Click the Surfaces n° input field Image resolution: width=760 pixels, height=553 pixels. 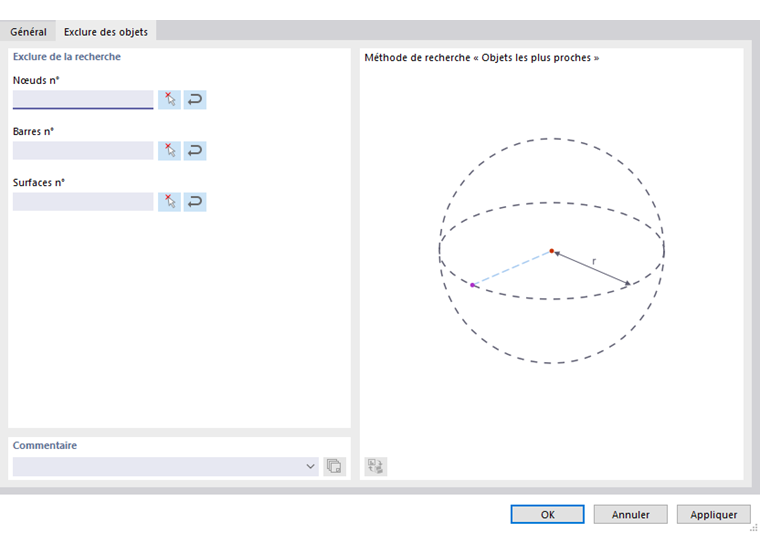coord(83,202)
